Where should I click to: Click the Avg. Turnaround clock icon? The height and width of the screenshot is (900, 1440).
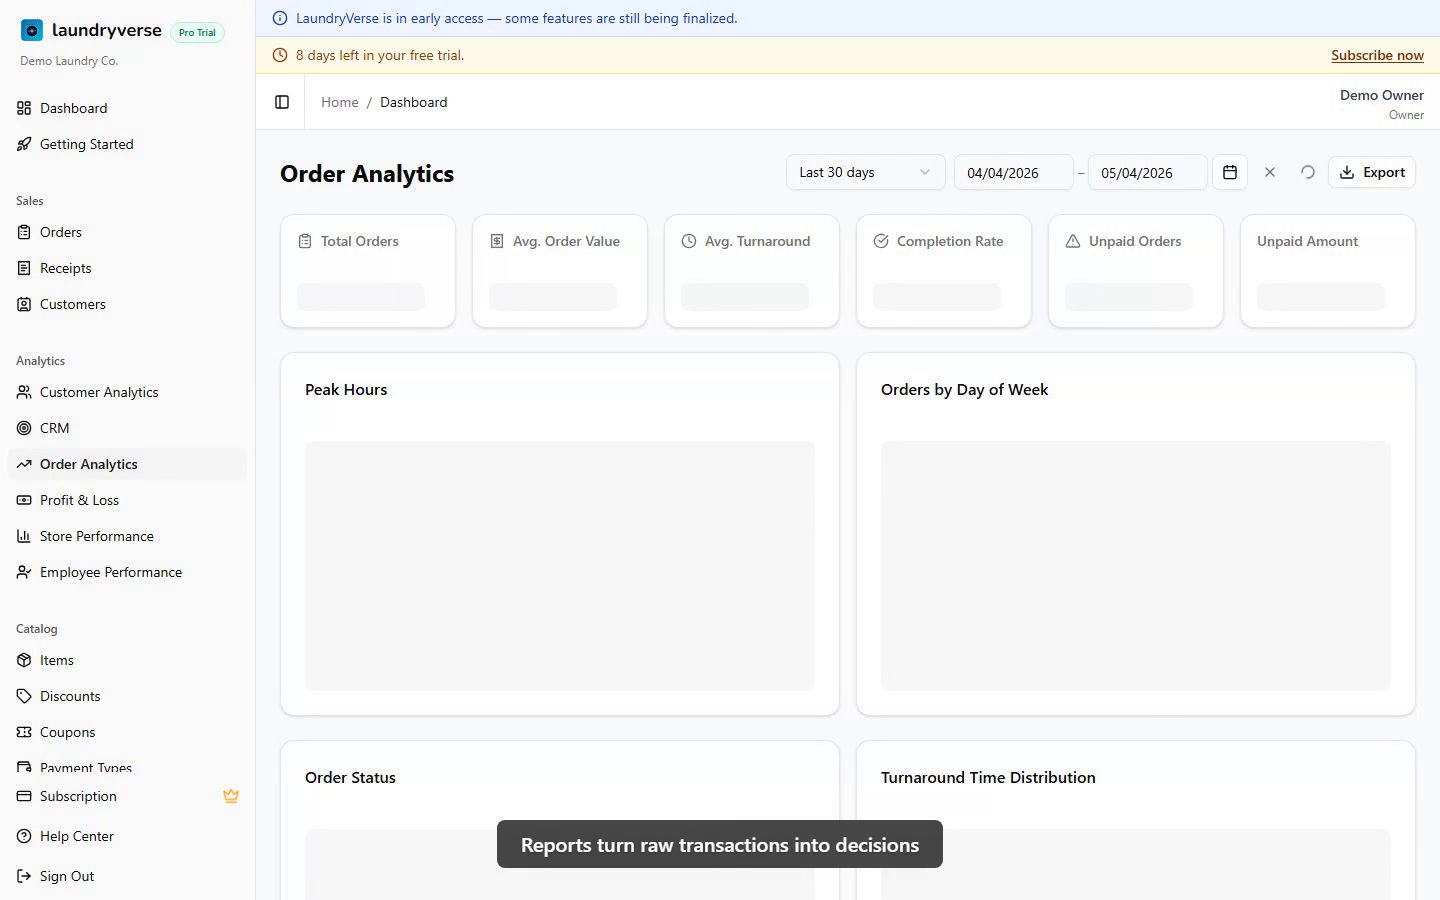[689, 241]
